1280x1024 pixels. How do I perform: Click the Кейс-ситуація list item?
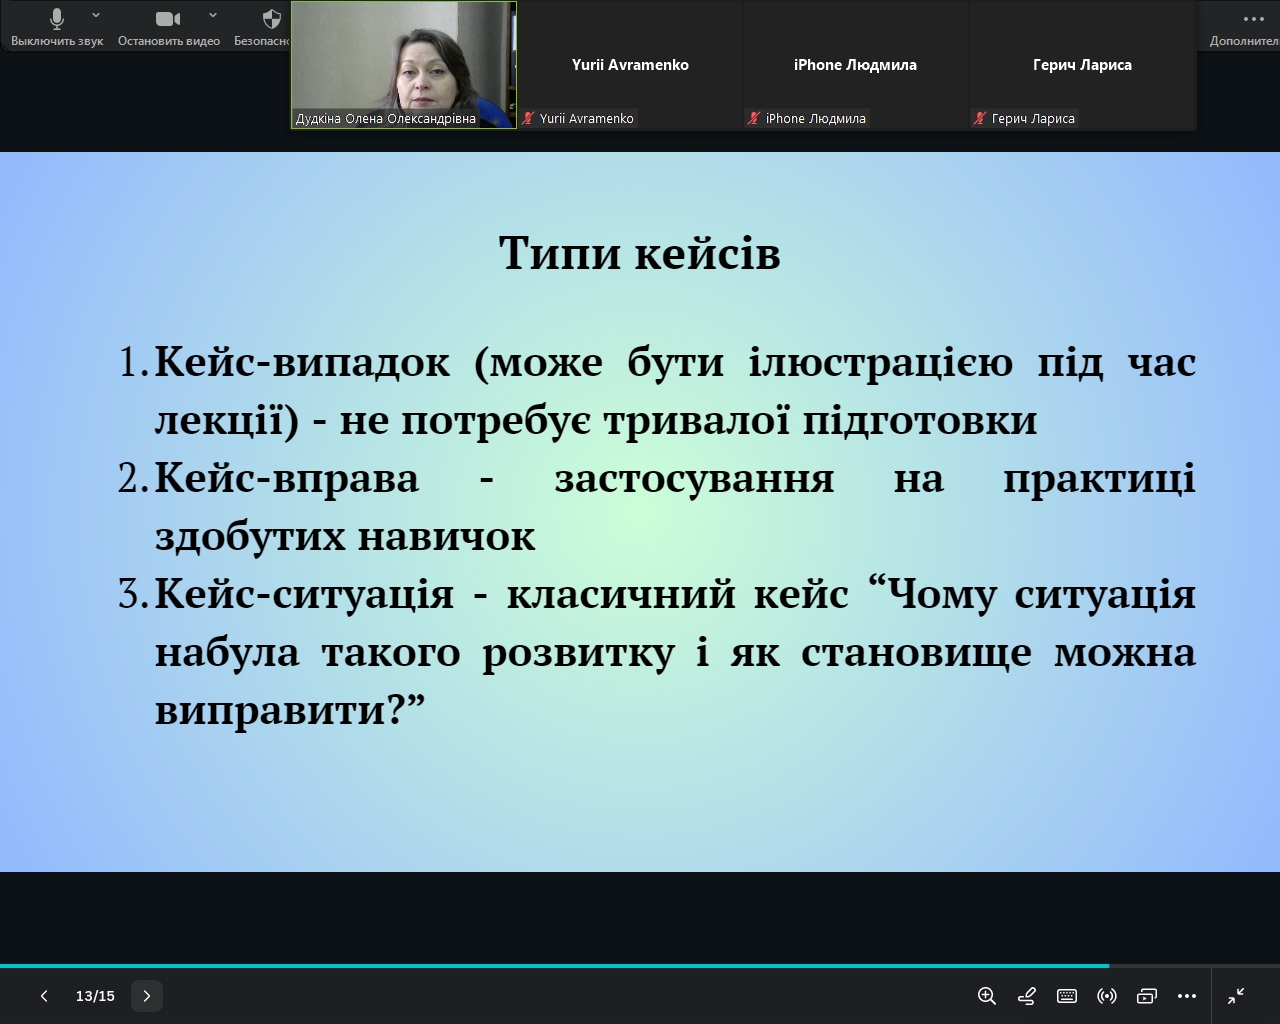tap(657, 652)
